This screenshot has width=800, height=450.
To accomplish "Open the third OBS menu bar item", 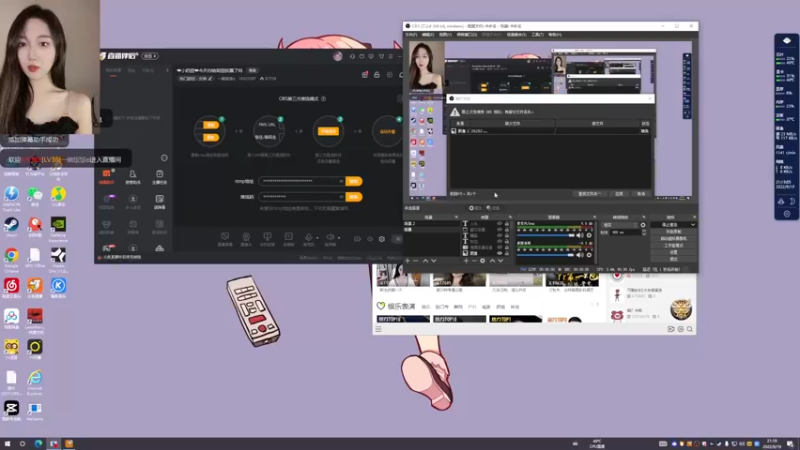I will pyautogui.click(x=445, y=35).
